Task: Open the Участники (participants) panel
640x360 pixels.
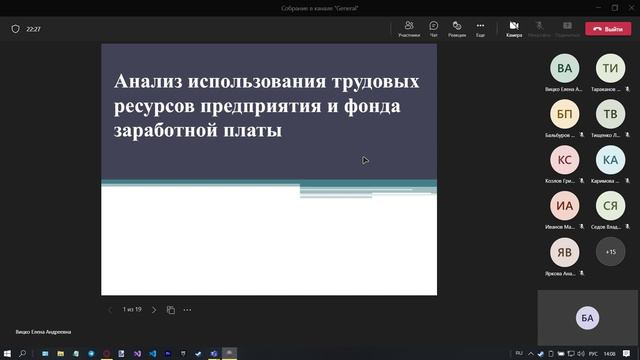Action: (x=409, y=29)
